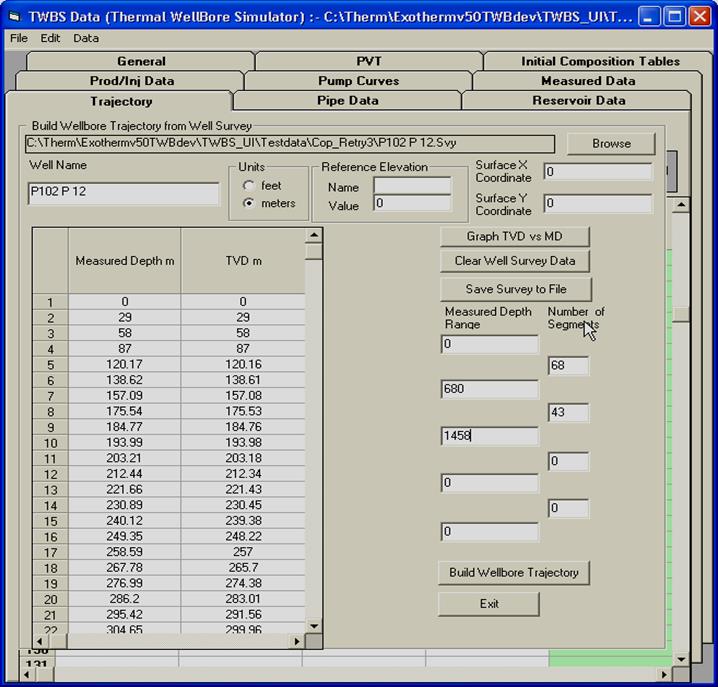Screen dimensions: 718x687
Task: Click the Reference Elevation Value field
Action: click(x=412, y=203)
